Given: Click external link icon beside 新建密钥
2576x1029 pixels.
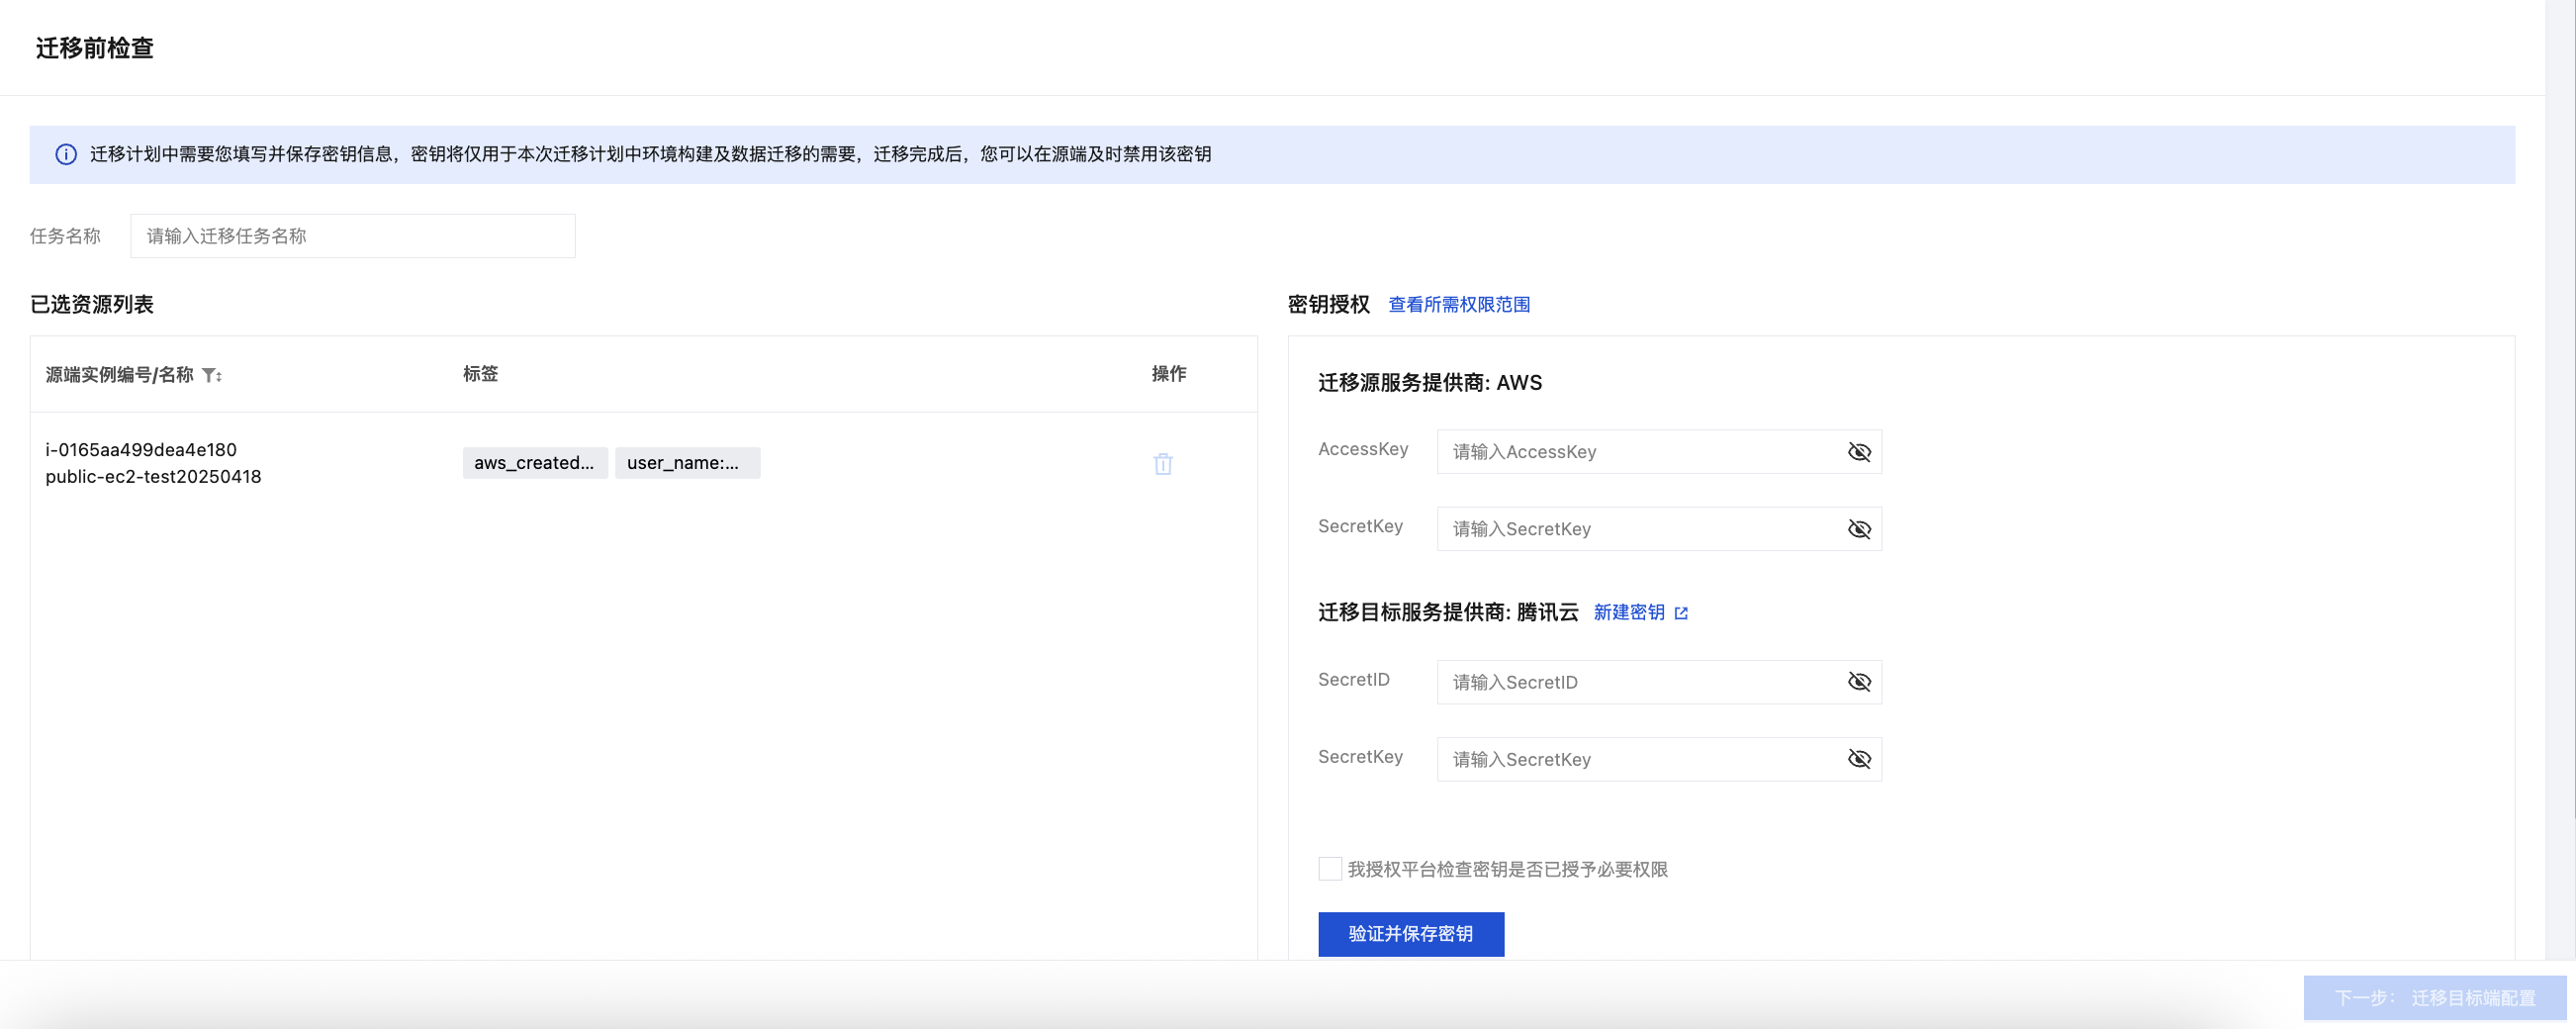Looking at the screenshot, I should tap(1681, 613).
